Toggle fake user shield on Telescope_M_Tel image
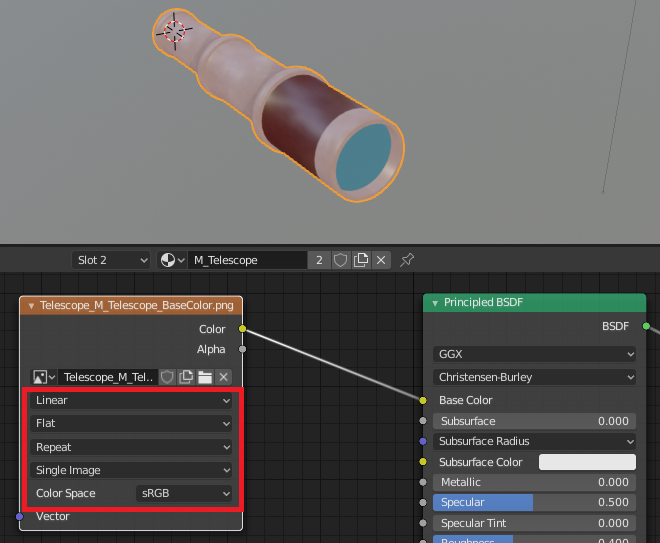 167,377
